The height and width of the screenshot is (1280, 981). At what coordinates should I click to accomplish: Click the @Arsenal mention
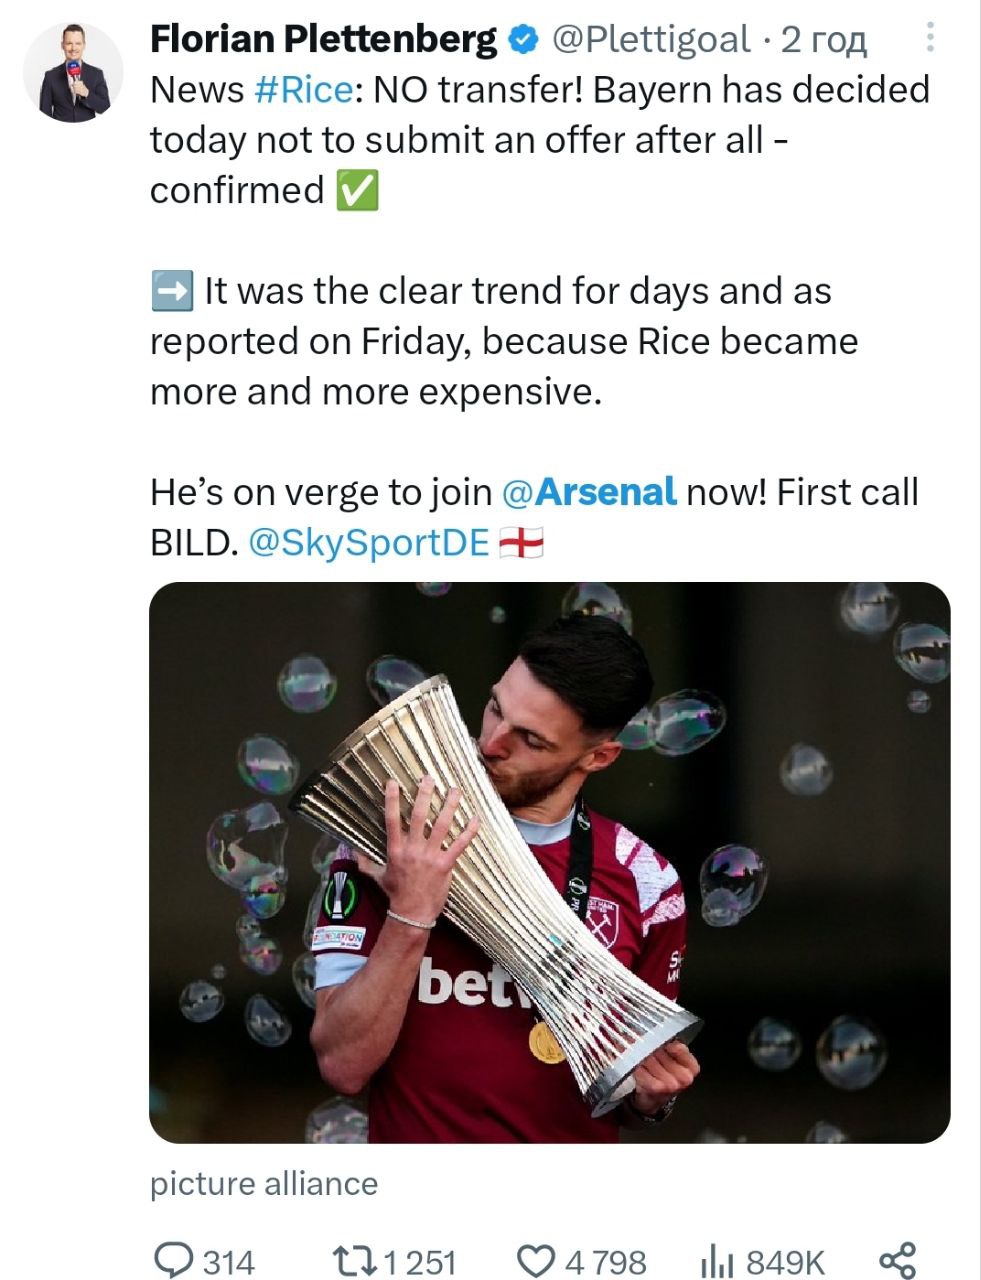588,492
